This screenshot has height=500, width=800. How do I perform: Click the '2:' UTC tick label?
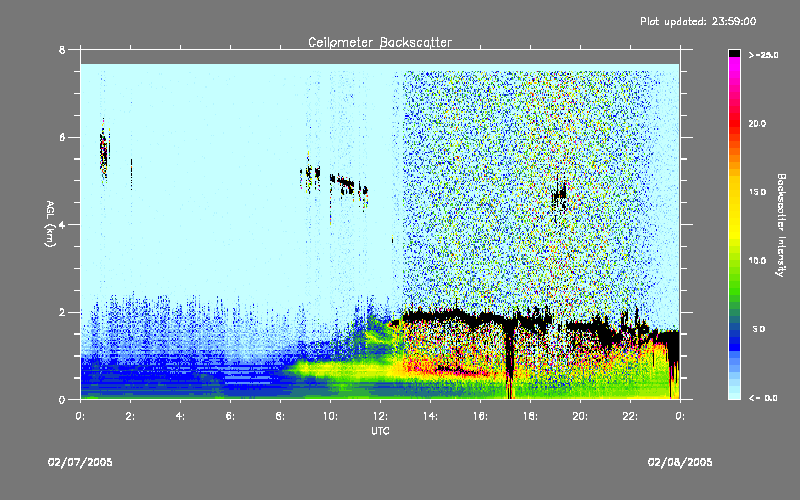(130, 416)
